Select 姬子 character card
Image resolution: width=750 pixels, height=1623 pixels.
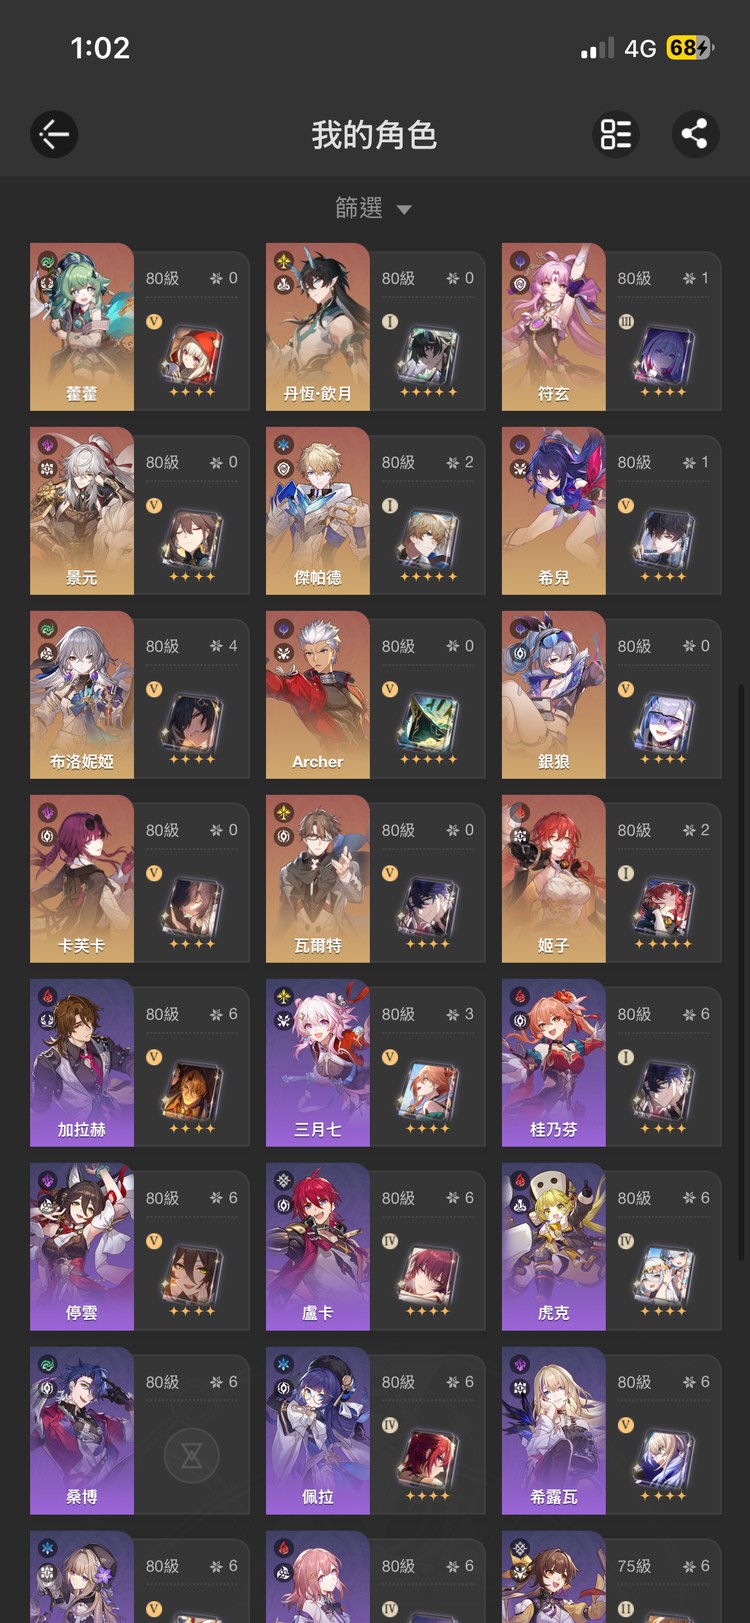611,879
